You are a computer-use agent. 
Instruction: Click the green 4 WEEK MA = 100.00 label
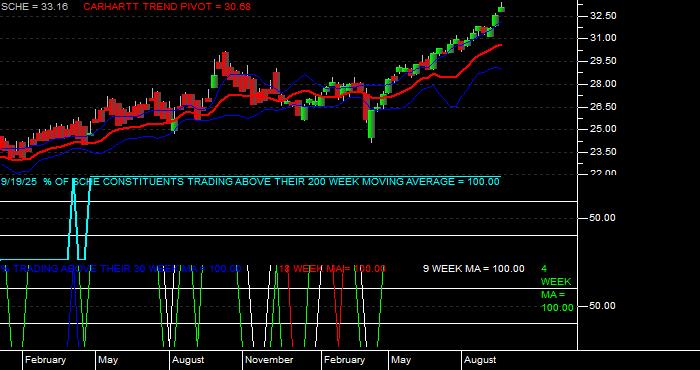pos(557,288)
